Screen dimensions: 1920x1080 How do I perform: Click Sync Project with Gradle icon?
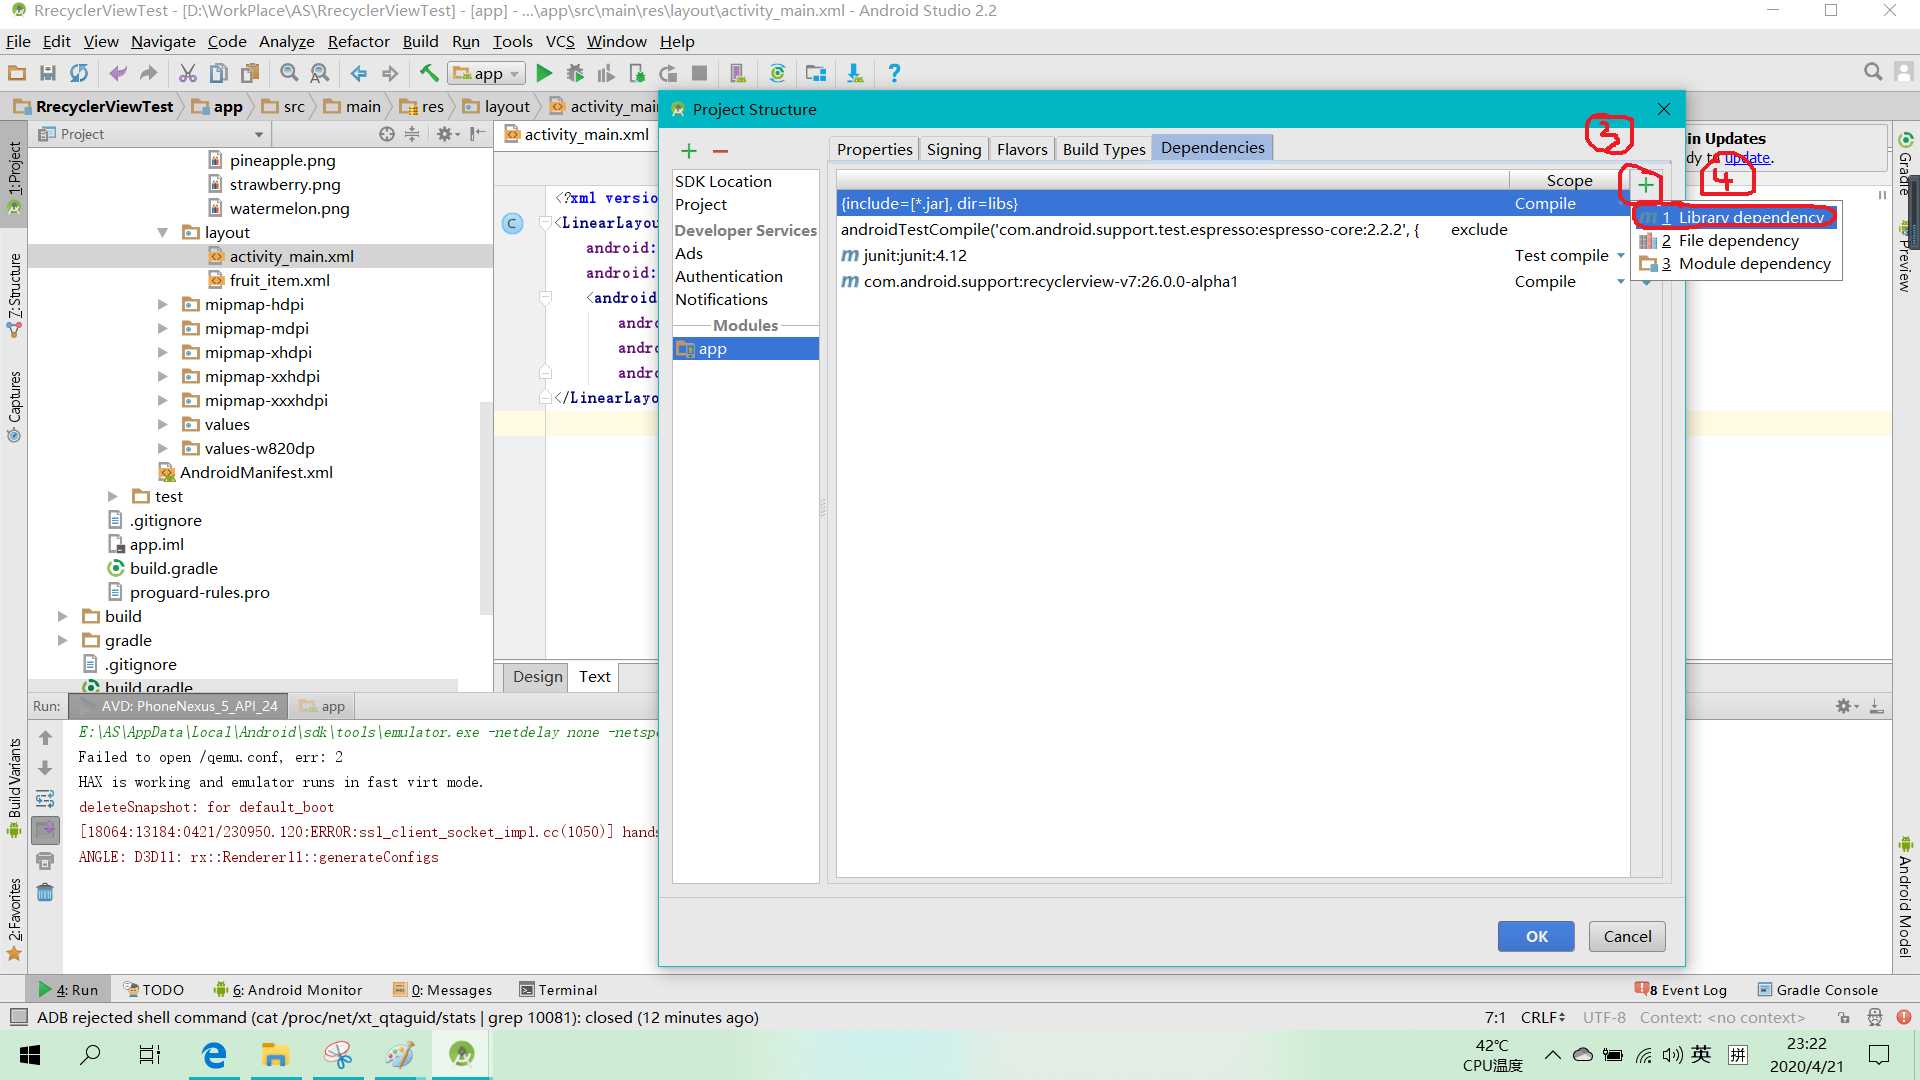point(777,73)
